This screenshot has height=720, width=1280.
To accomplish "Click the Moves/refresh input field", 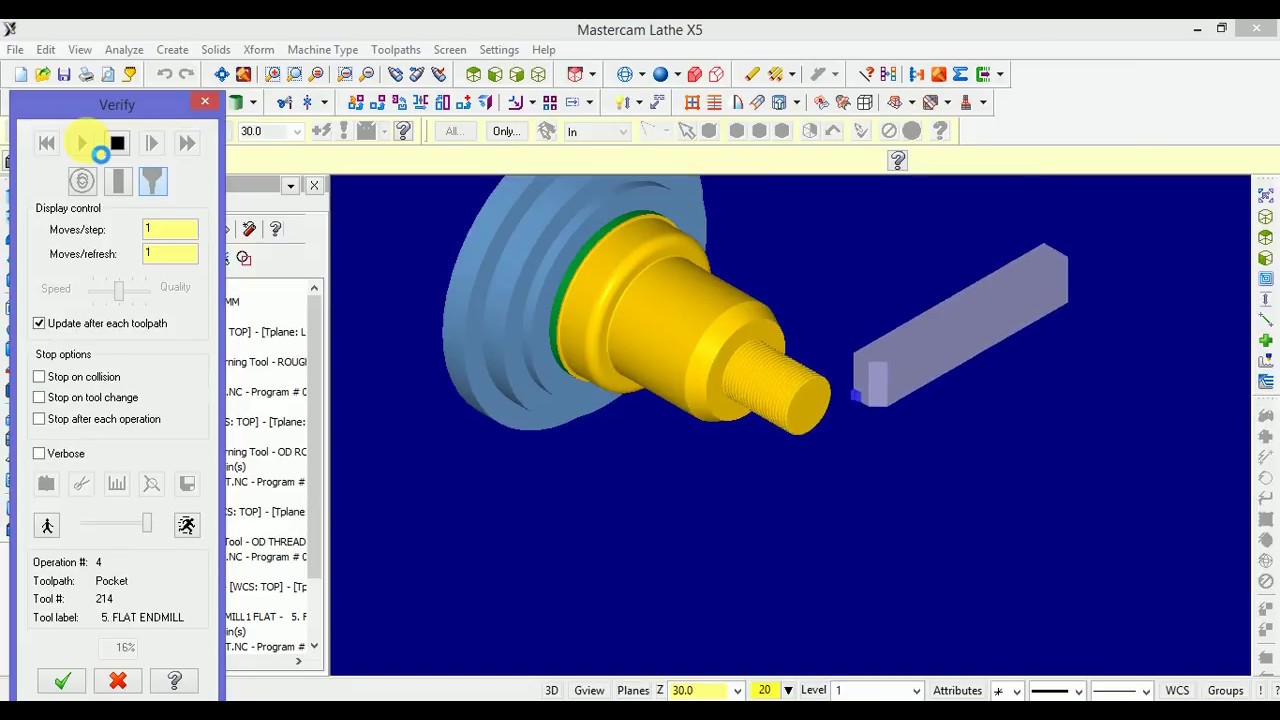I will point(170,254).
